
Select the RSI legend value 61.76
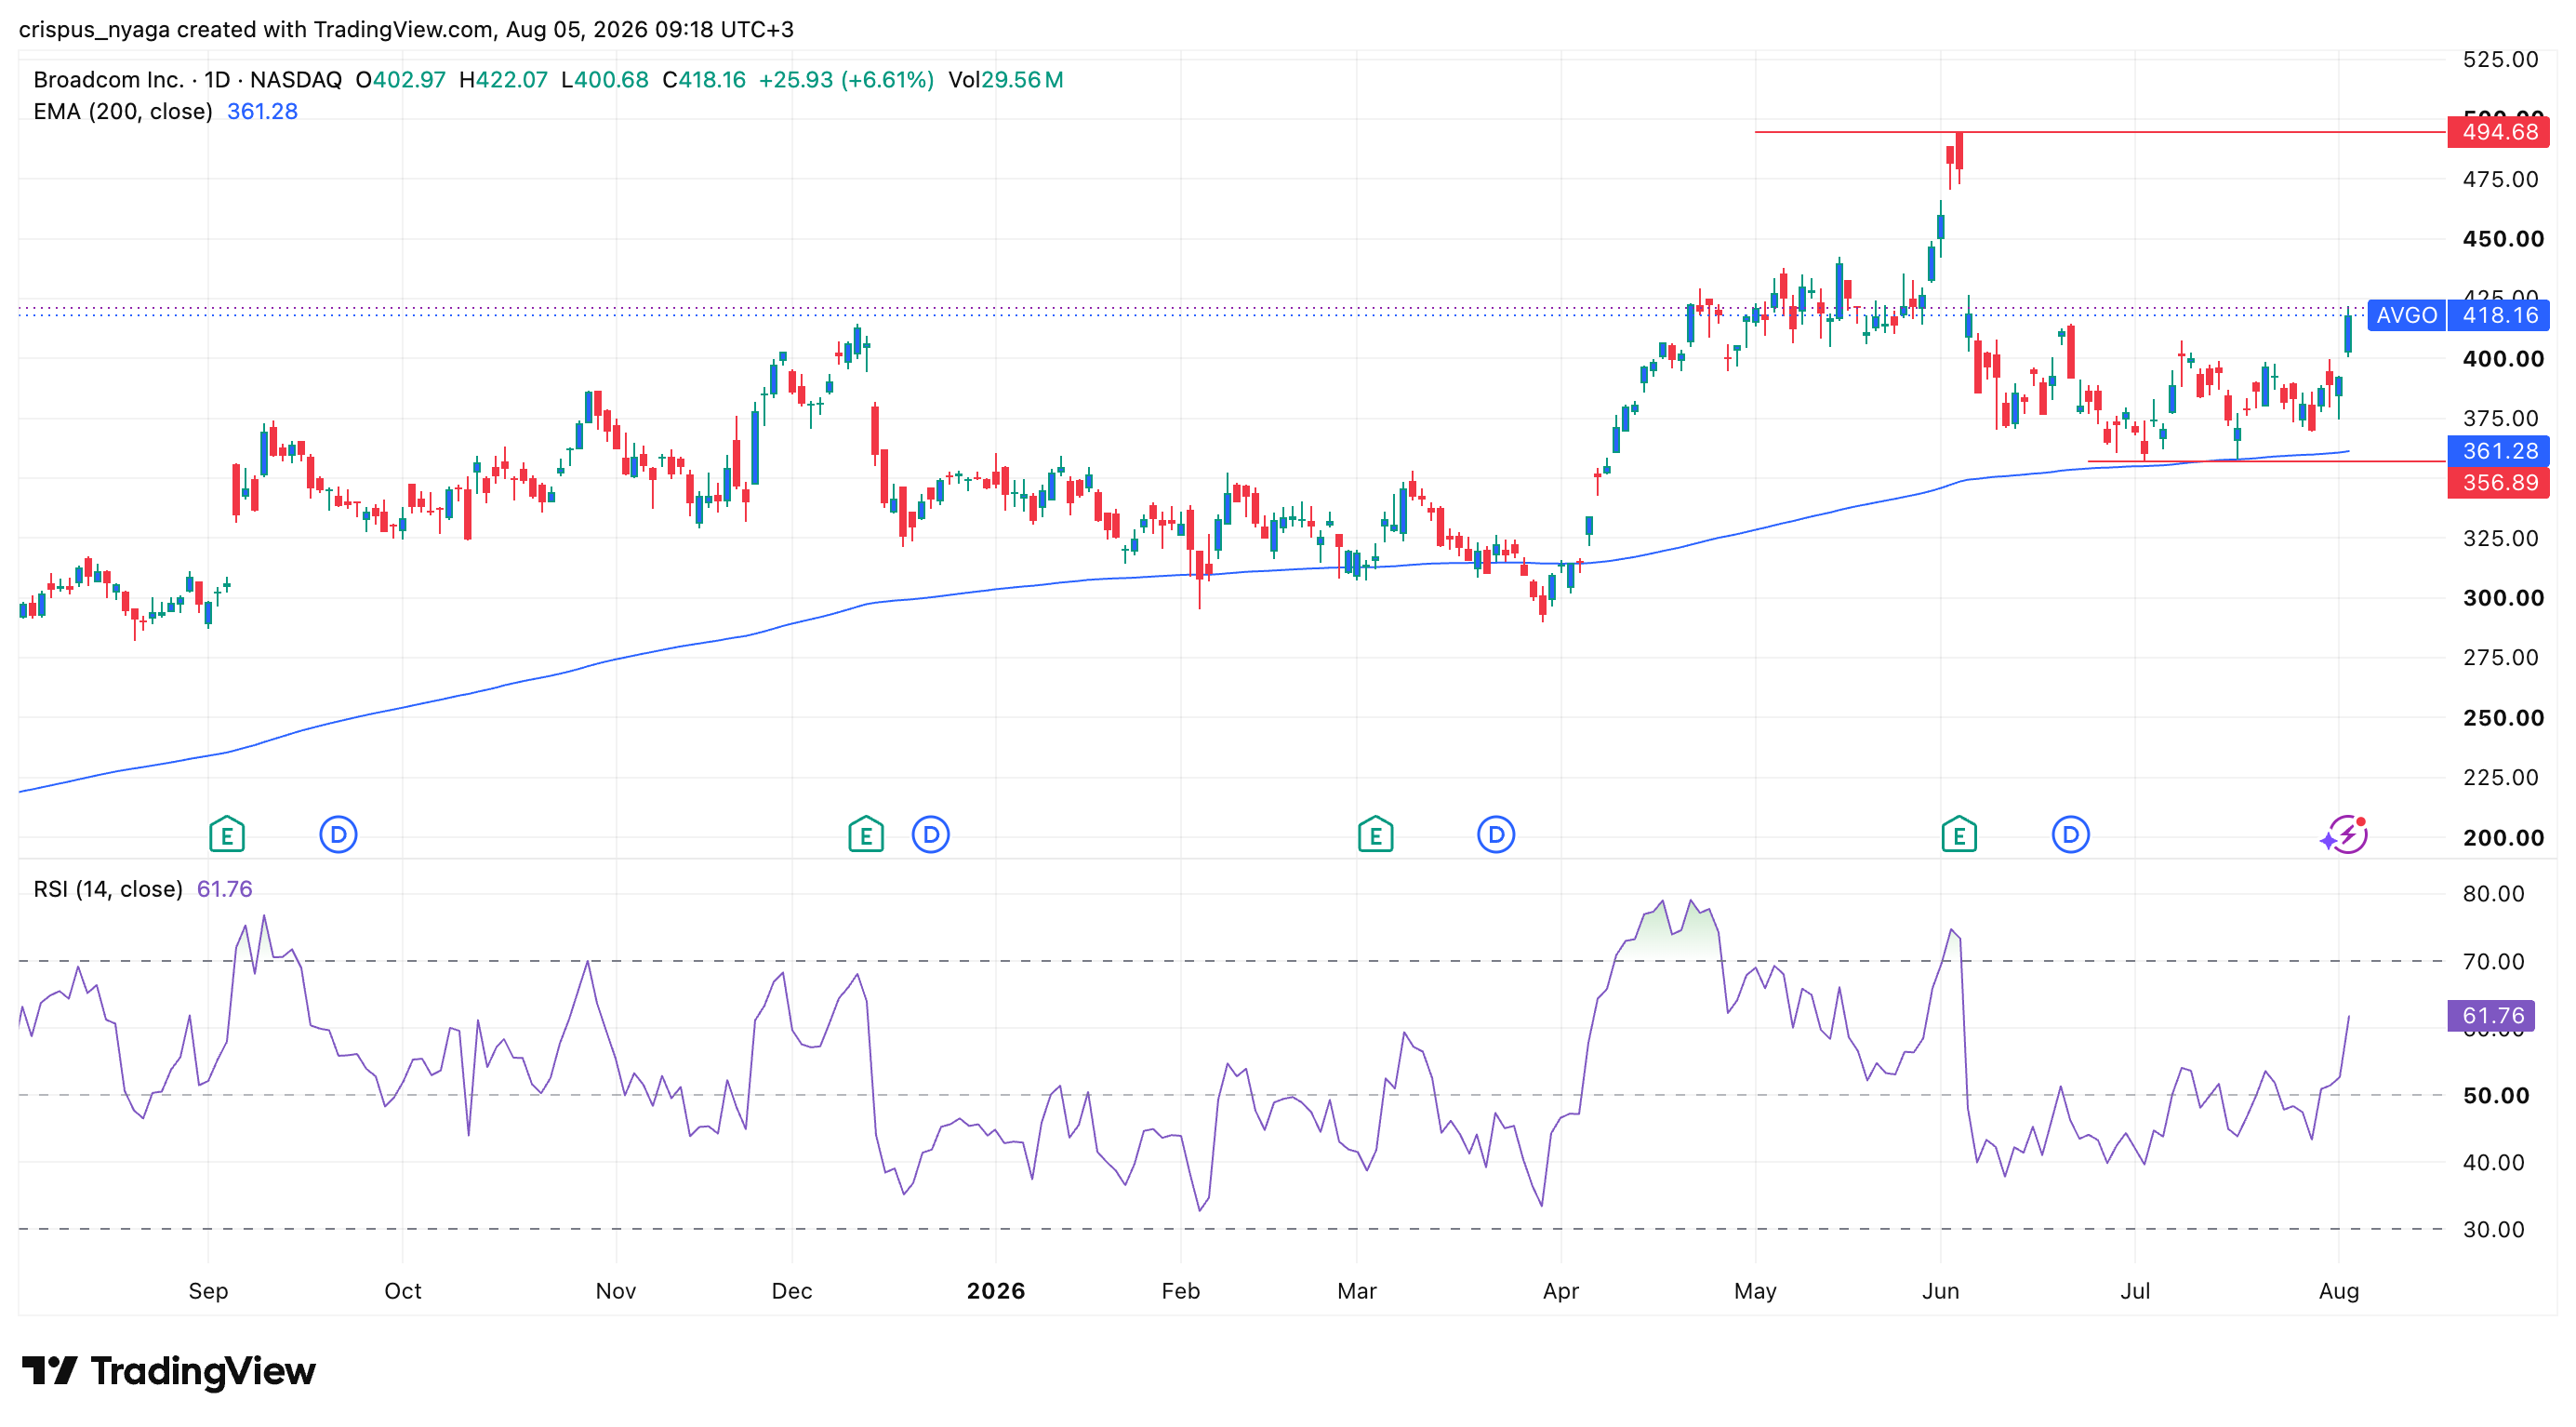tap(225, 889)
